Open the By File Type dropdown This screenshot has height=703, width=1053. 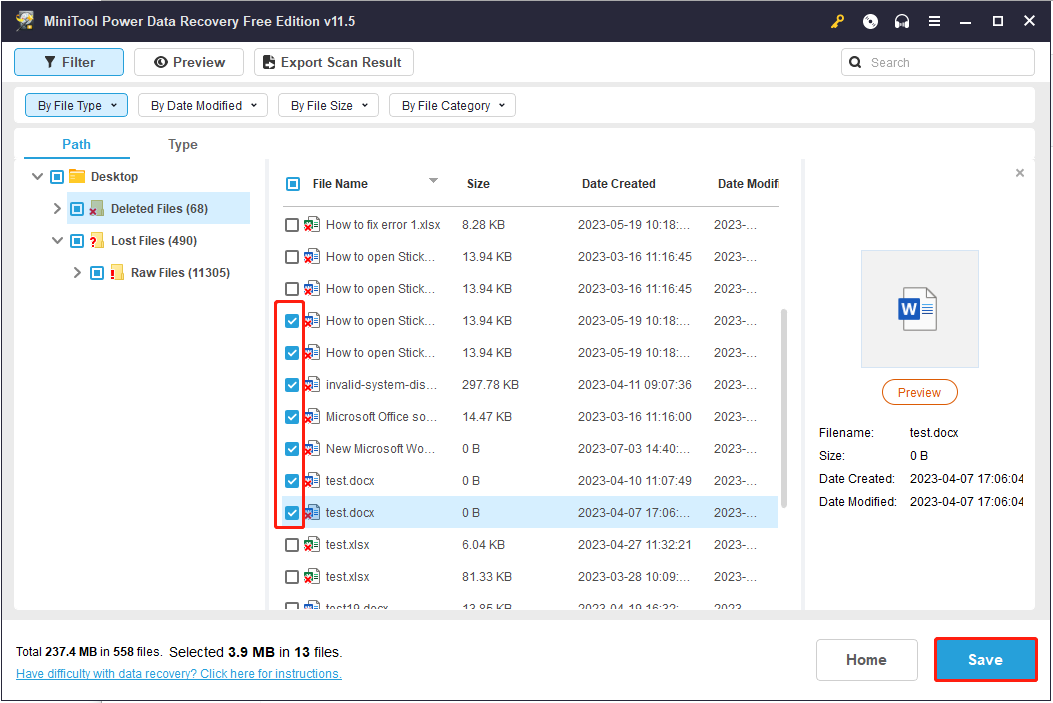pos(77,105)
